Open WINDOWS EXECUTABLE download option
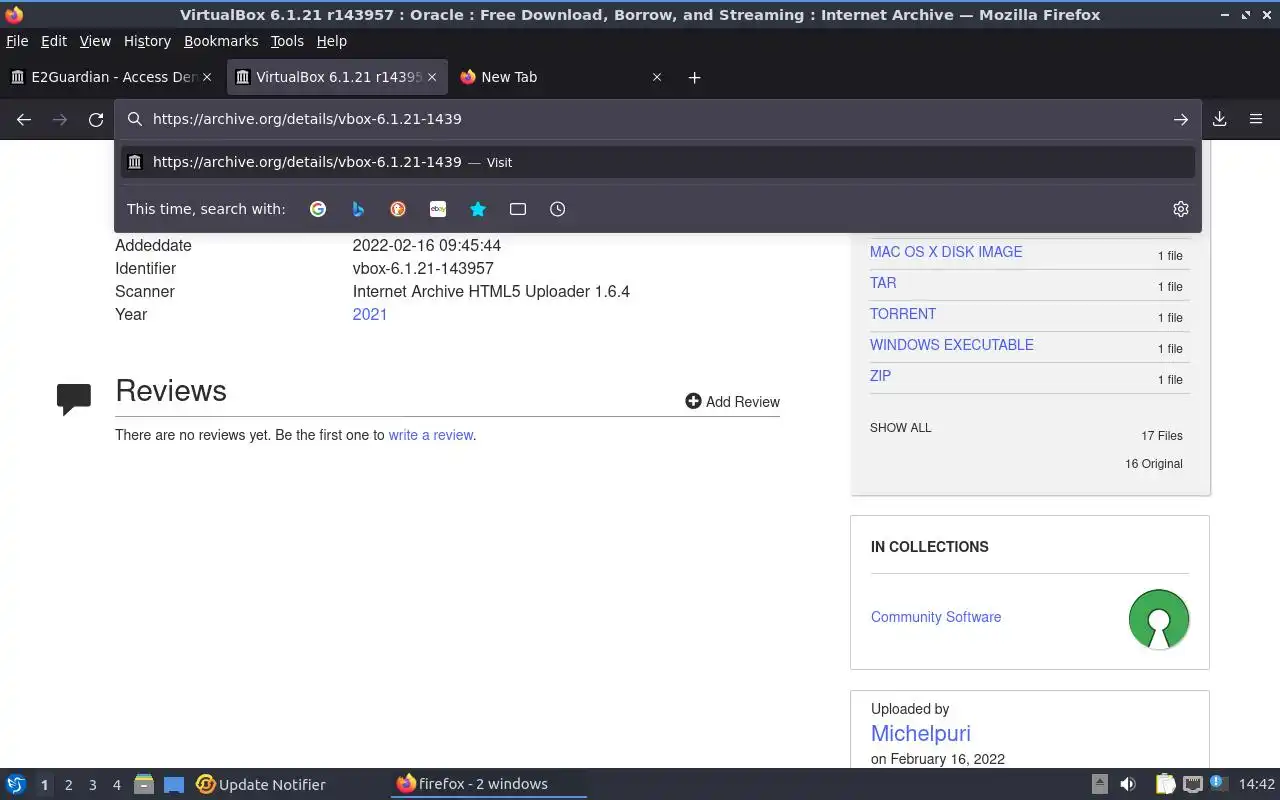Screen dimensions: 1280x800 pos(952,345)
